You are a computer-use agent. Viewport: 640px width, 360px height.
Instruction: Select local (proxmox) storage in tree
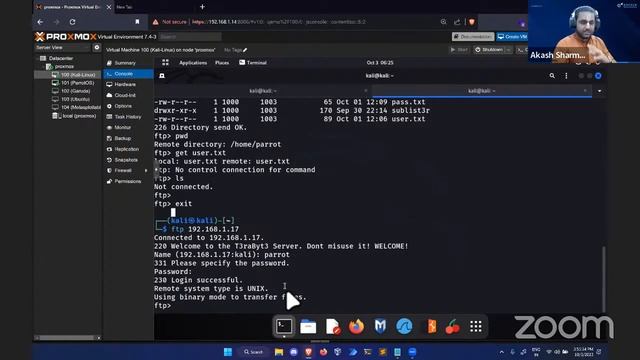click(79, 116)
